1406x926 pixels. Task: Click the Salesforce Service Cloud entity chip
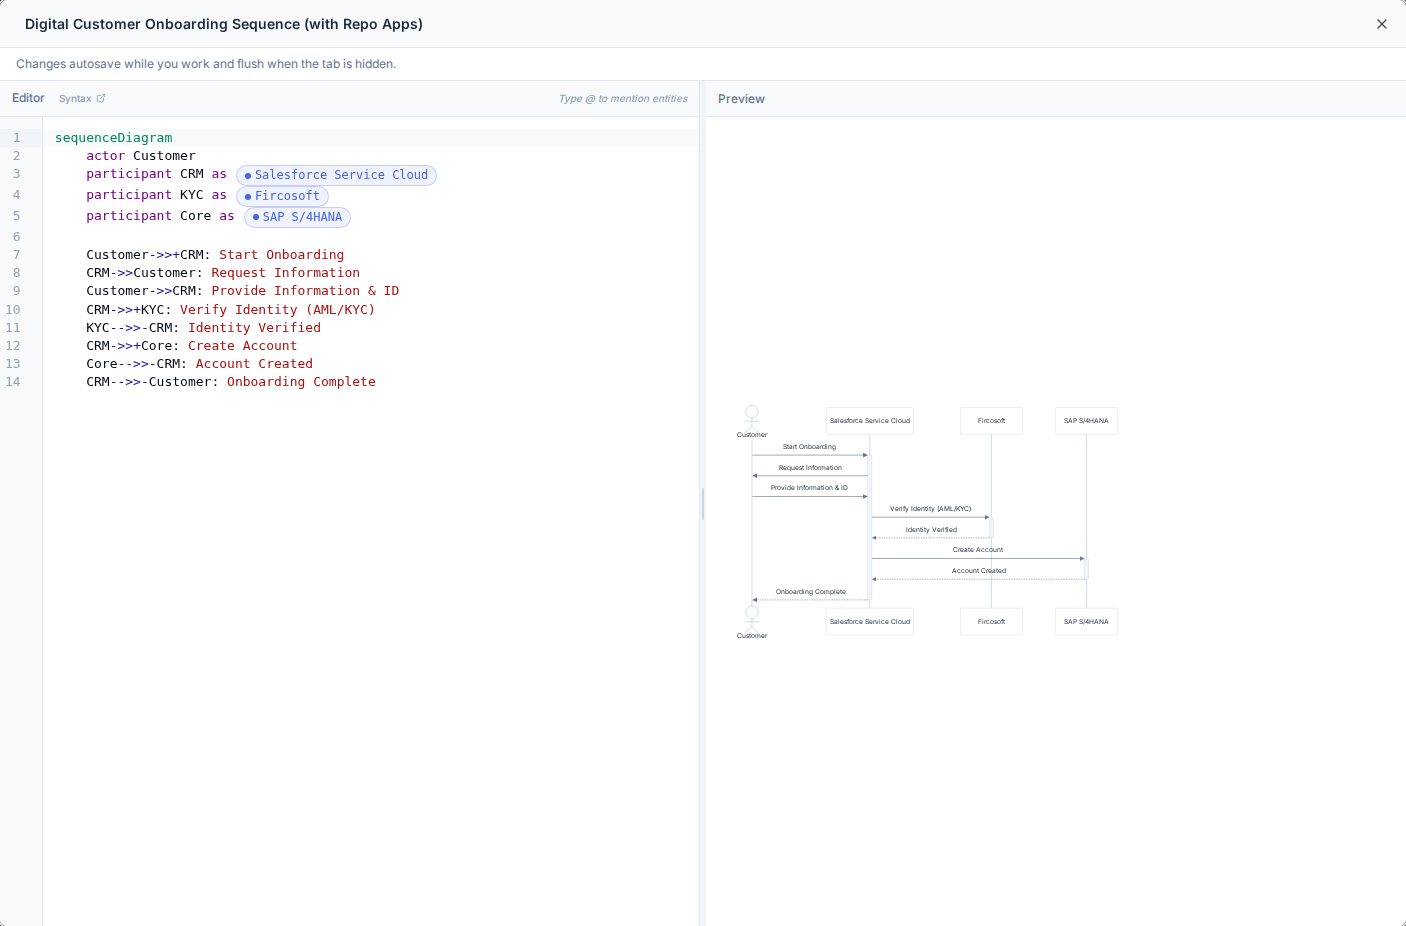(336, 175)
